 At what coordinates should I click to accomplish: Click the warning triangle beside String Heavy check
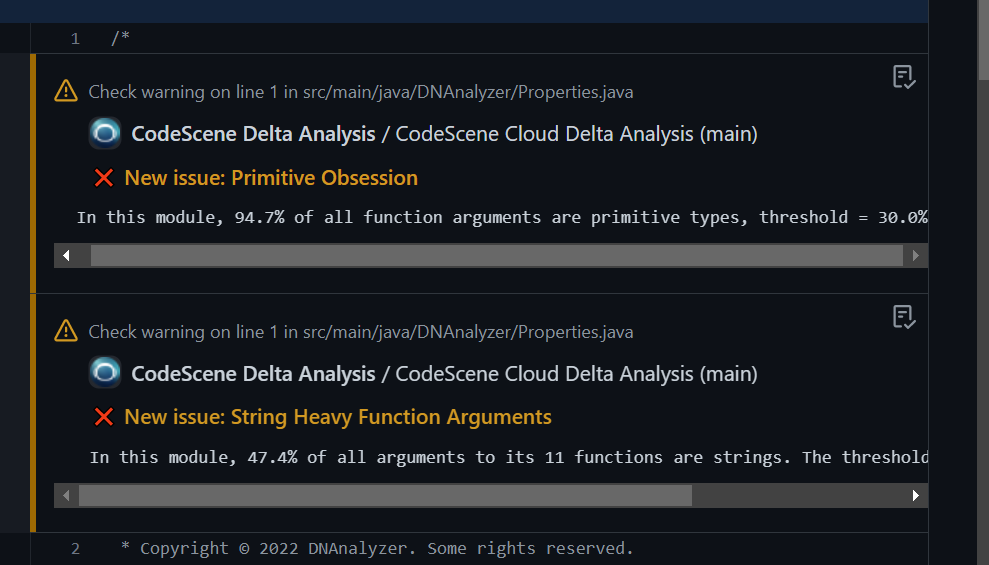(x=66, y=331)
